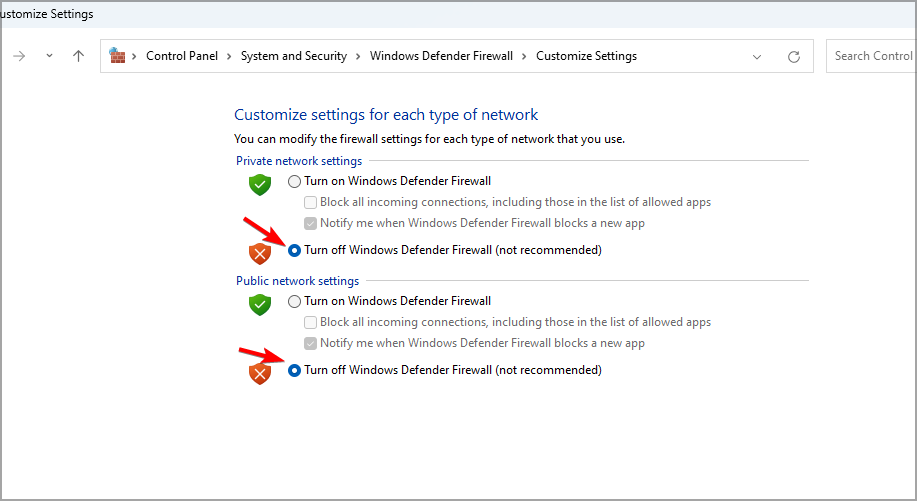Click red shield icon under Public network
The image size is (917, 501).
[x=260, y=373]
